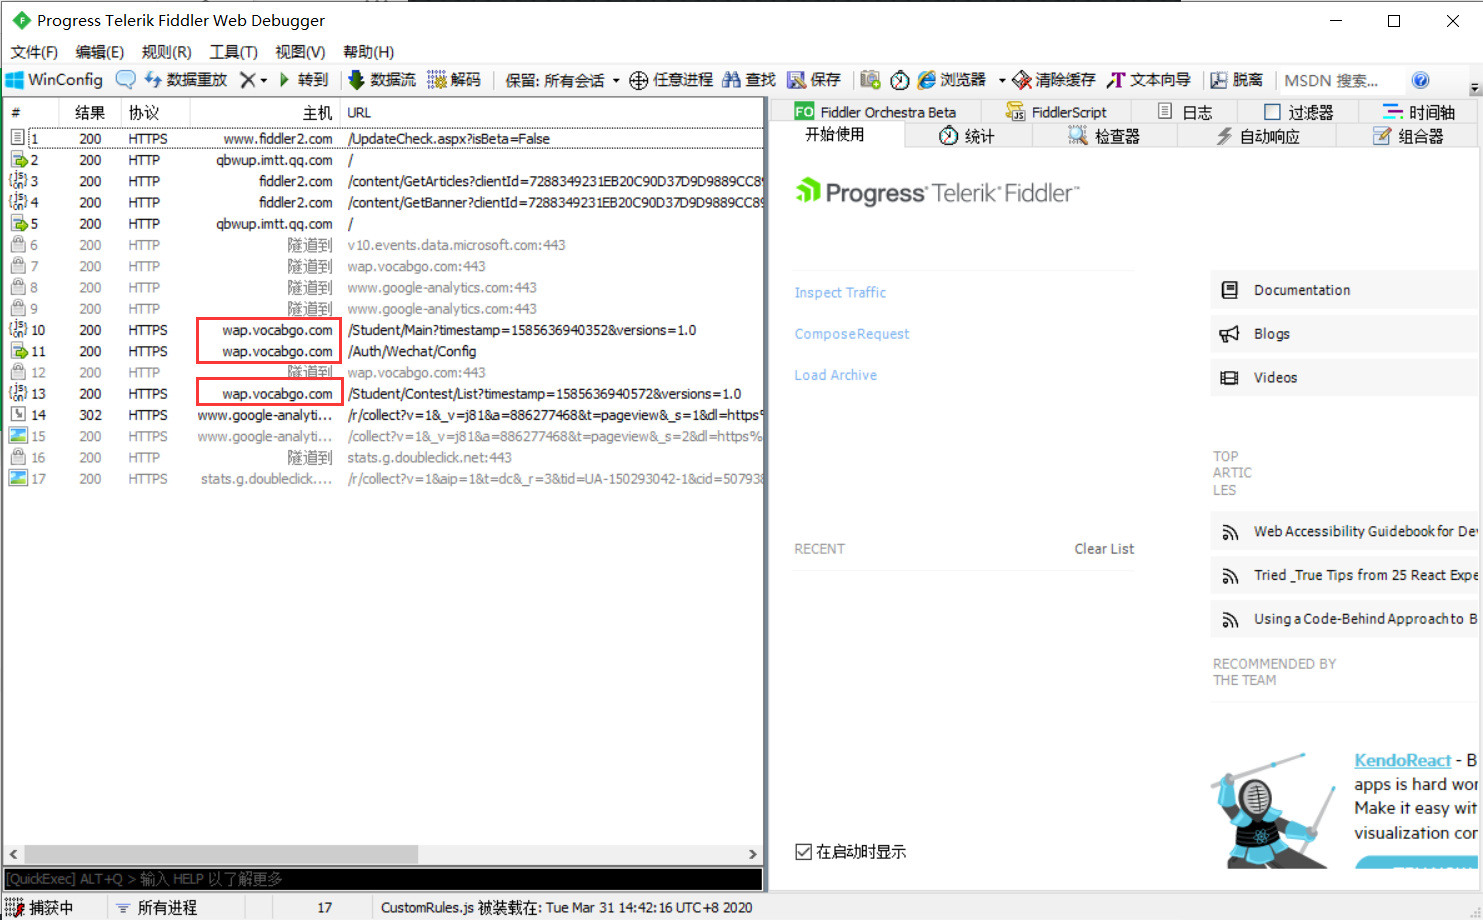Screen dimensions: 1483x920
Task: Click the KendoReact ad link
Action: pyautogui.click(x=1402, y=760)
